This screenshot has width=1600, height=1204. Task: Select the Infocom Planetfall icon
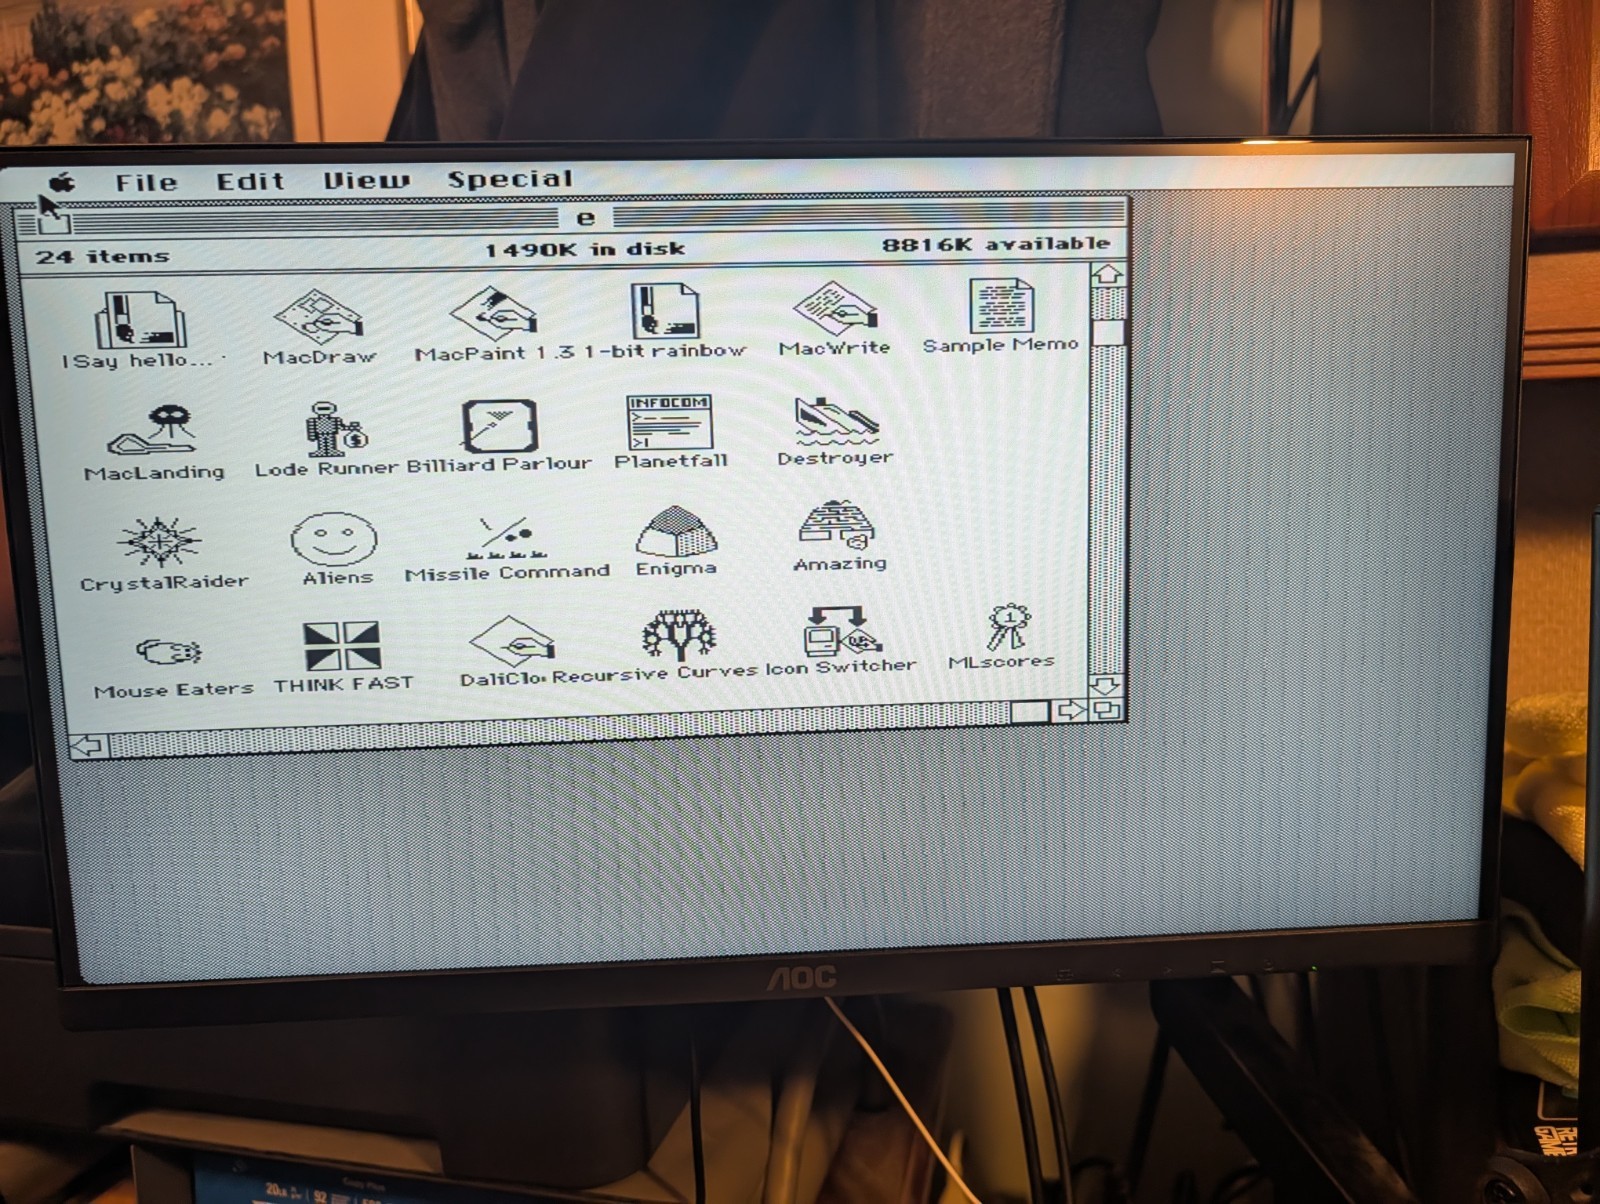tap(669, 422)
